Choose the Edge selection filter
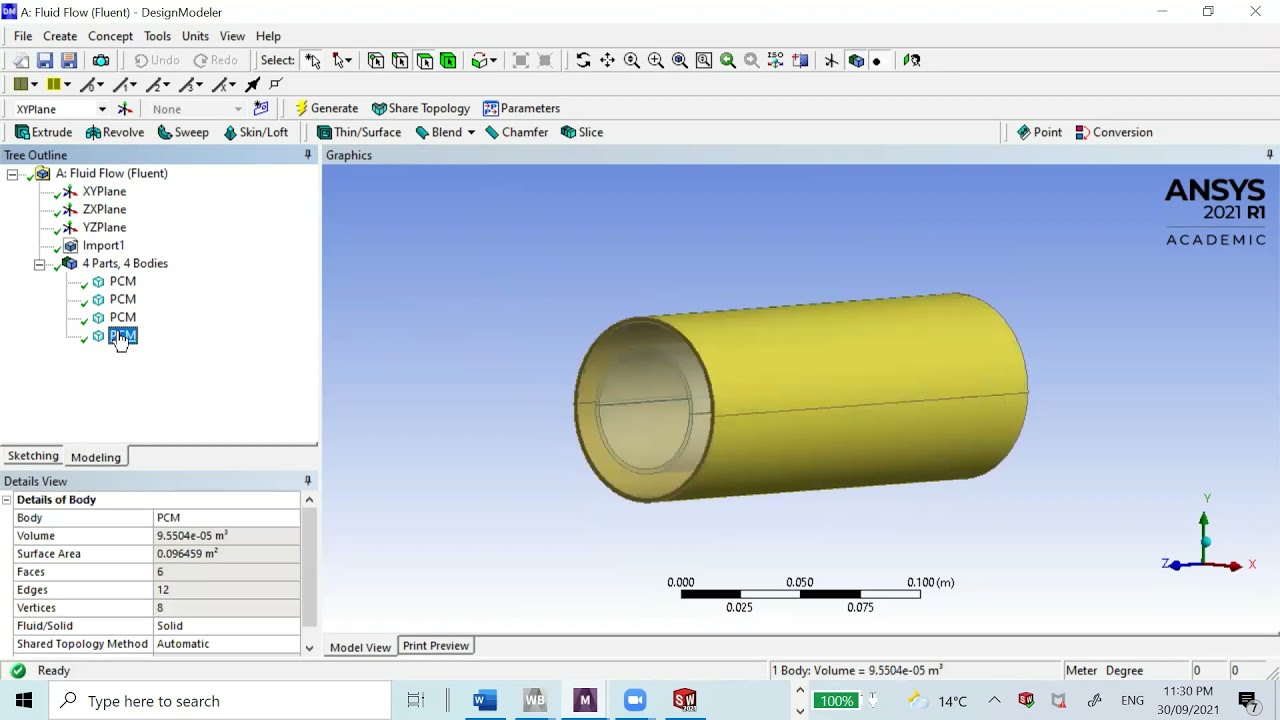The height and width of the screenshot is (720, 1280). 400,60
